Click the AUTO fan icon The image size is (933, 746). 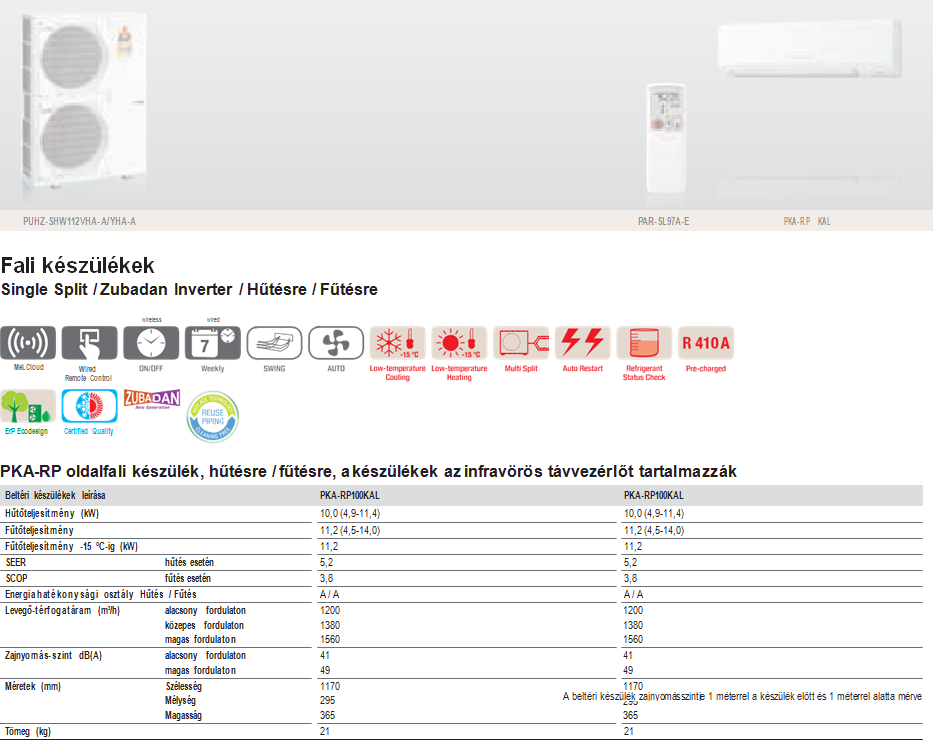point(336,343)
